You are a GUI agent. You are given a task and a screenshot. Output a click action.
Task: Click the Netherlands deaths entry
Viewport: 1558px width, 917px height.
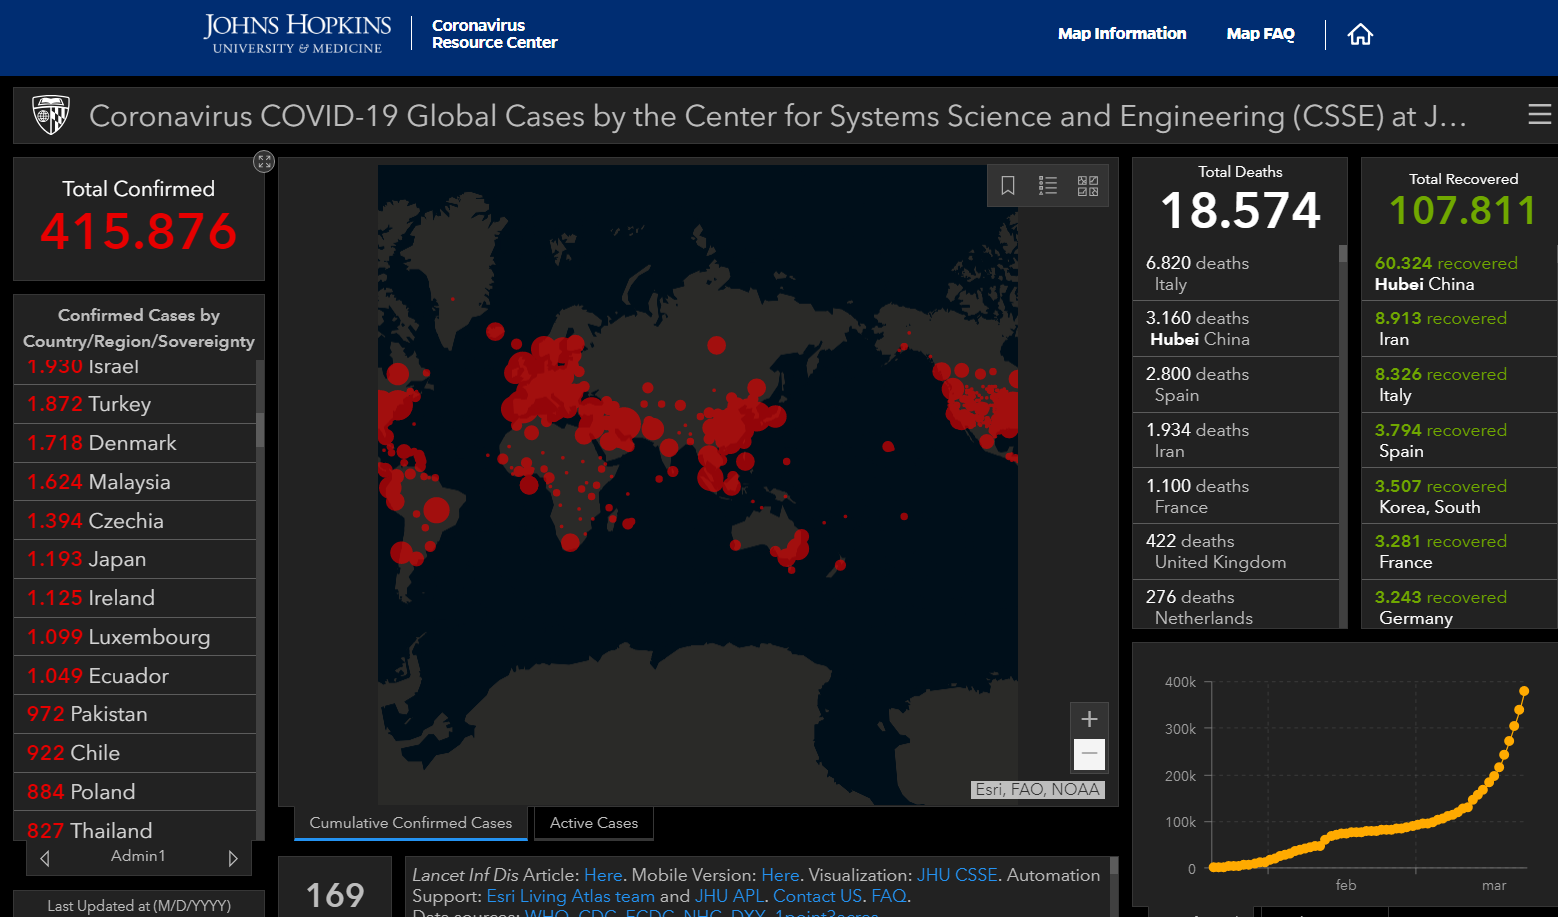[1236, 605]
